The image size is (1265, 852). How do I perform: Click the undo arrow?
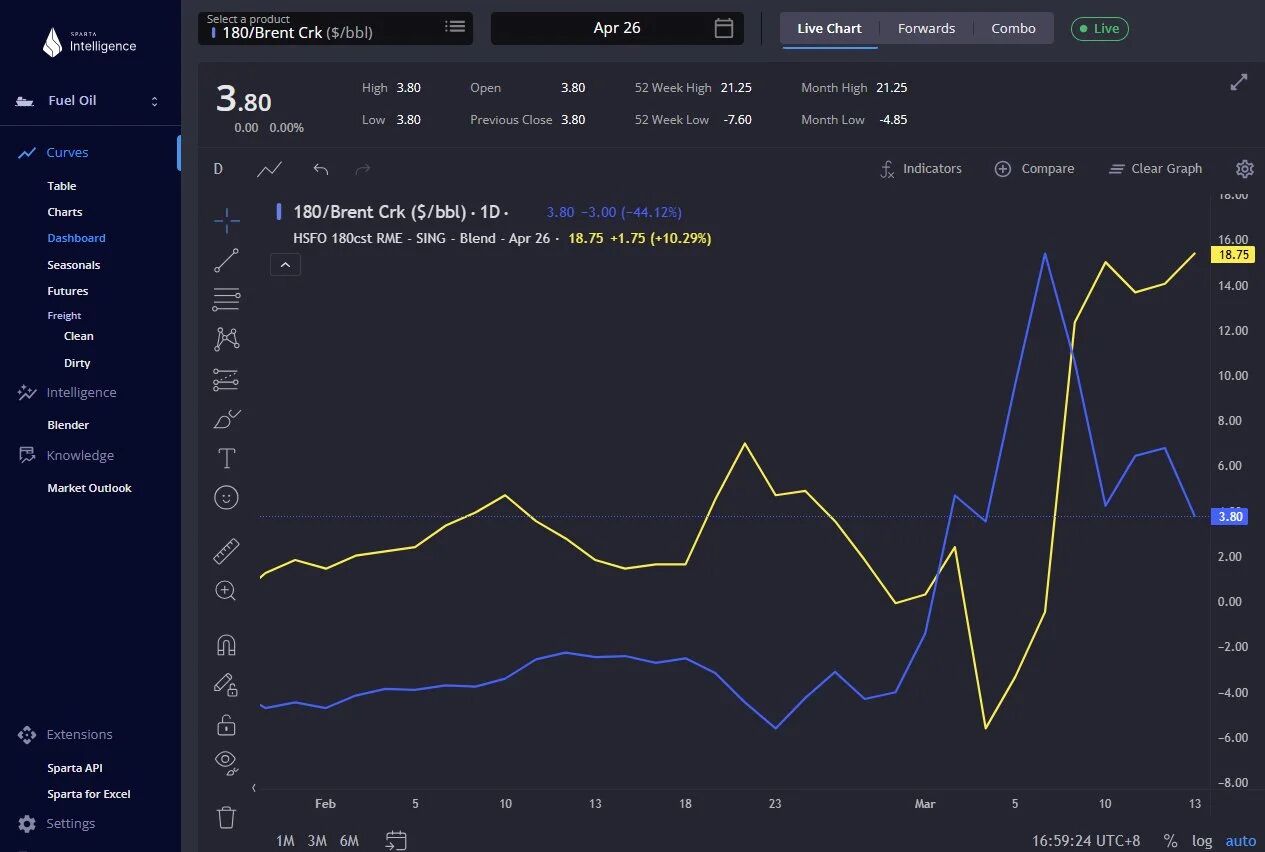coord(321,169)
